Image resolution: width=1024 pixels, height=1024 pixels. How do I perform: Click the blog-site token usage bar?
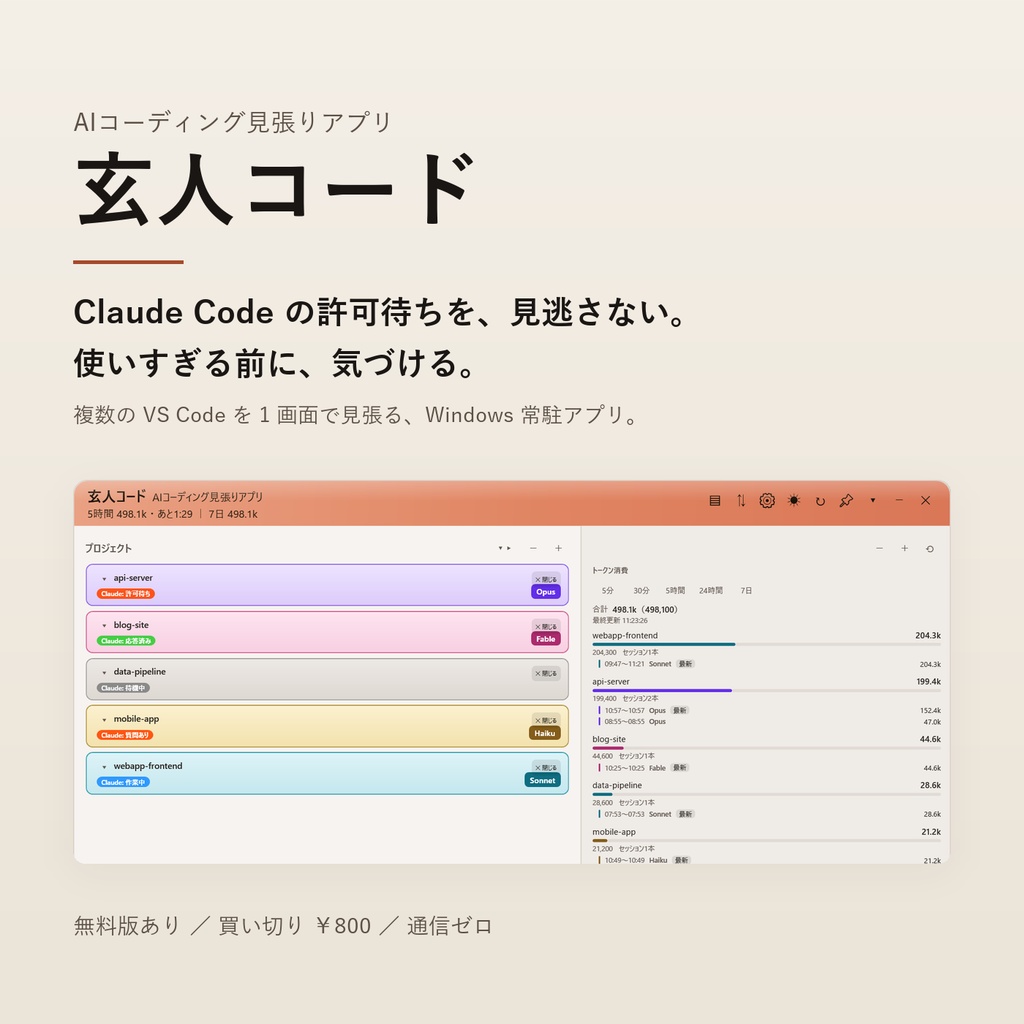click(767, 748)
